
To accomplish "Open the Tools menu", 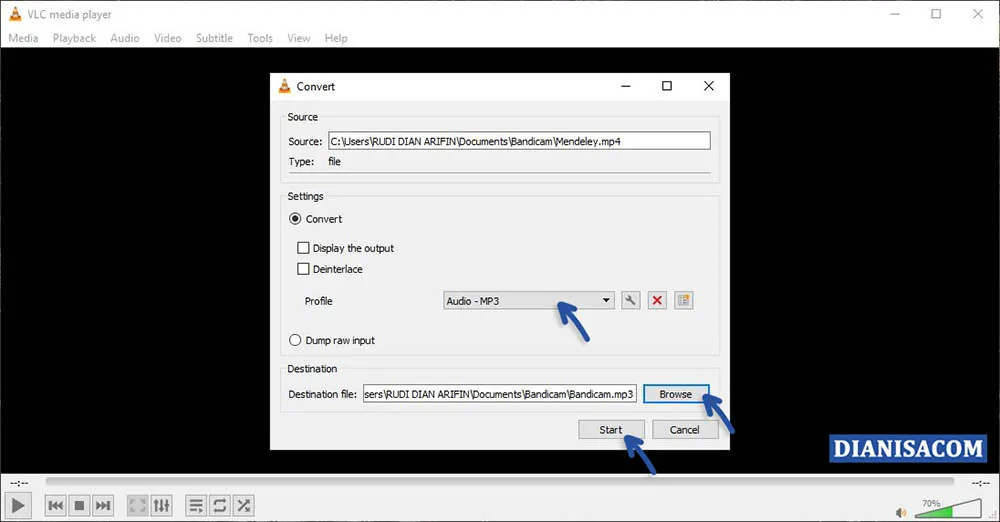I will 260,38.
